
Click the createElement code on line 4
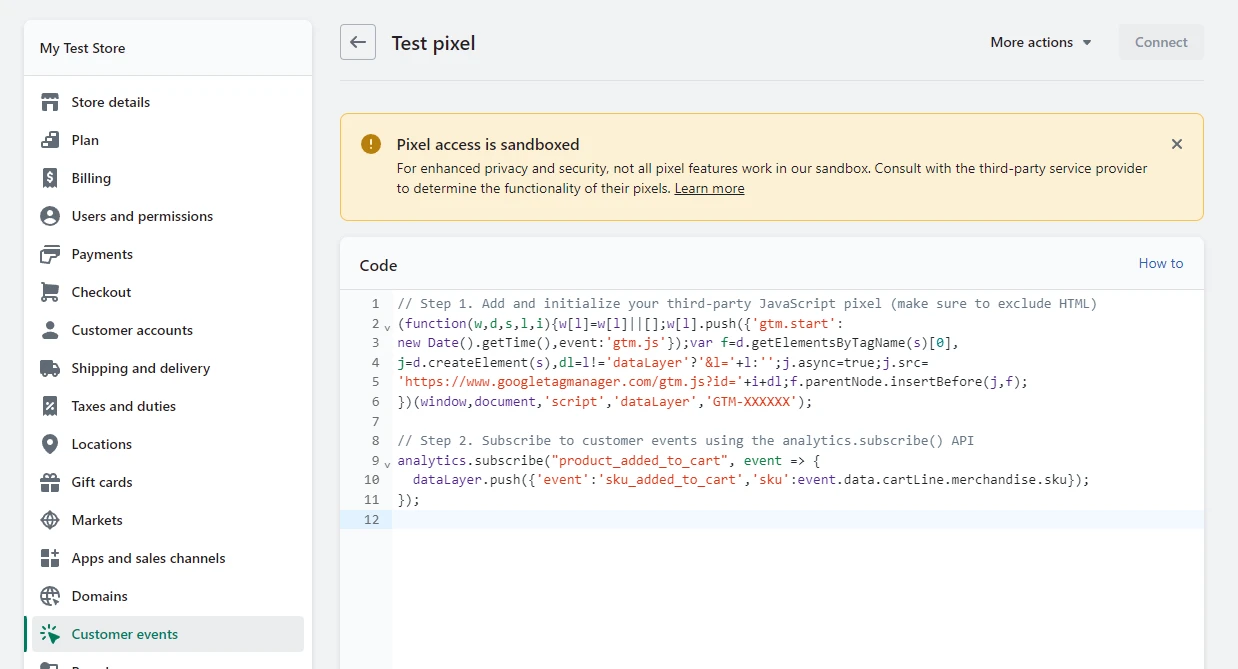point(662,362)
